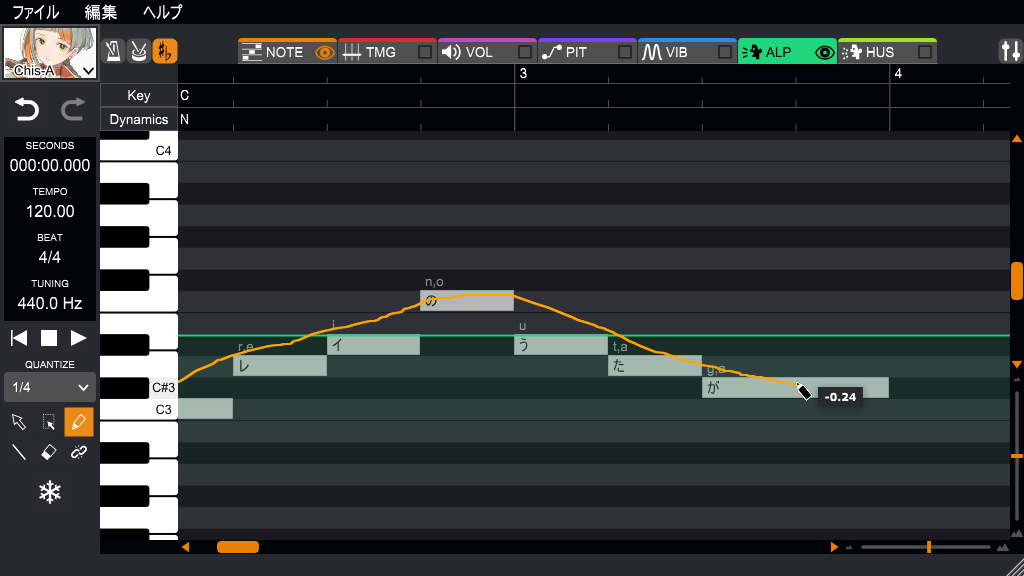Open the ファイル menu
The image size is (1024, 576).
[35, 12]
